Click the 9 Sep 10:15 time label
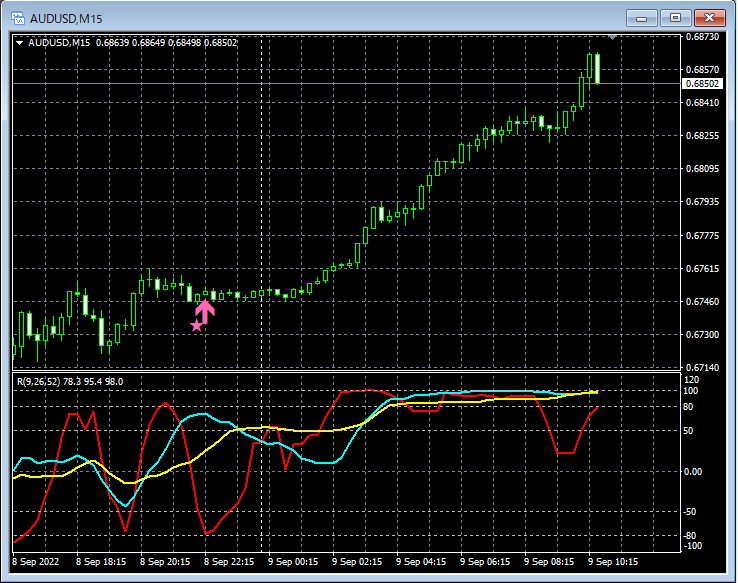The image size is (738, 583). pyautogui.click(x=613, y=562)
